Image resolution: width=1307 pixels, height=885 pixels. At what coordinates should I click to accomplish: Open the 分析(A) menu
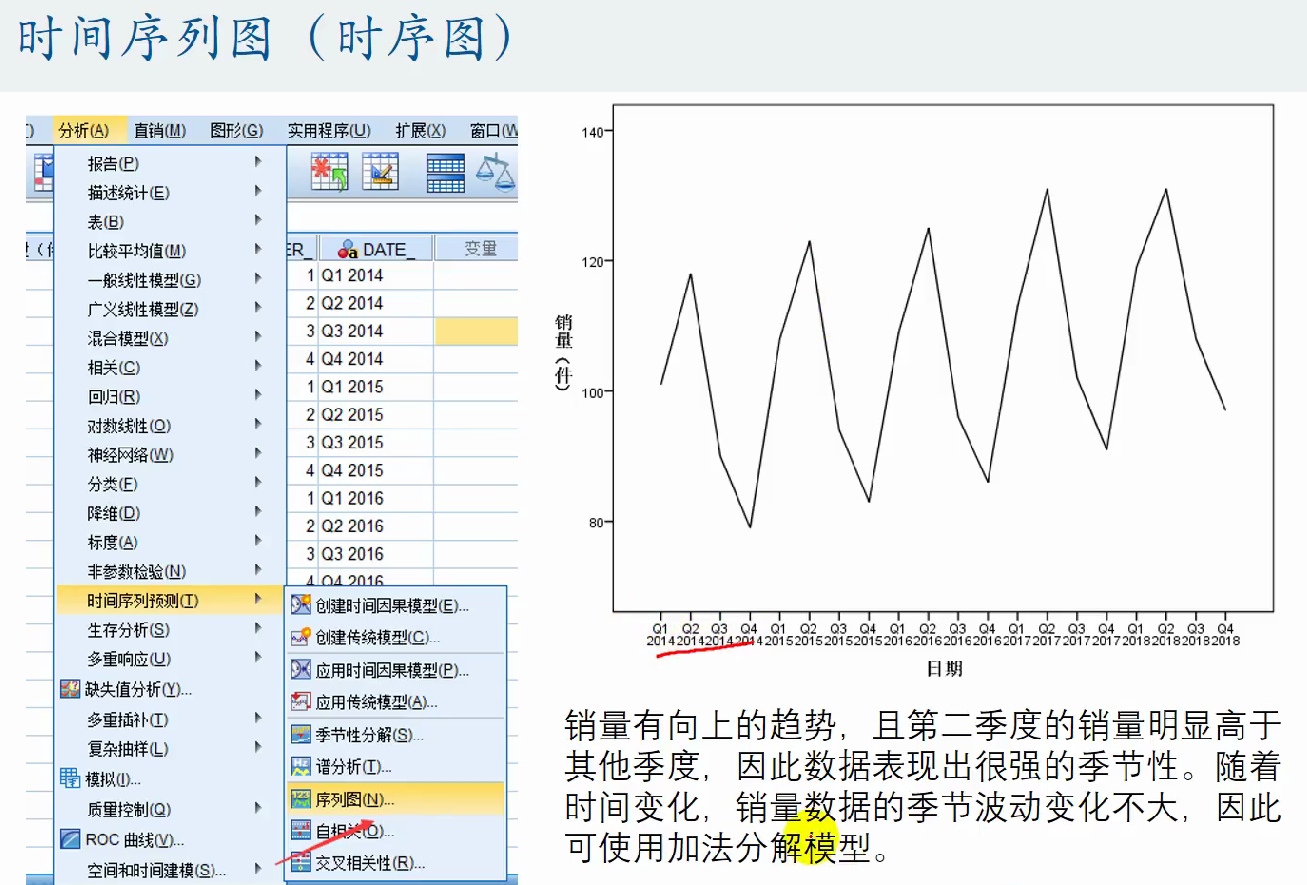(84, 130)
